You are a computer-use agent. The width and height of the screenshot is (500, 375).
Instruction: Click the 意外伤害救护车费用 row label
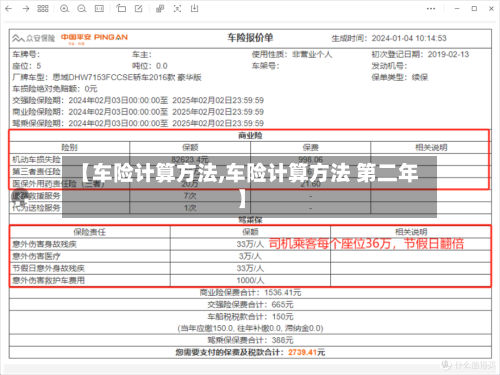48,280
